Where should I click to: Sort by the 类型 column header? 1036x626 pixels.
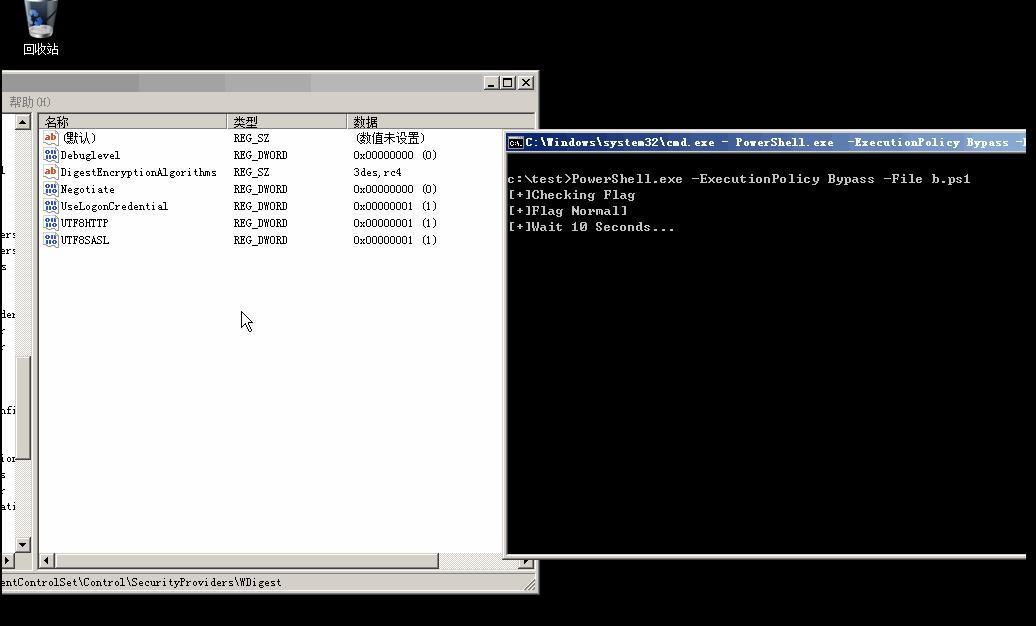coord(287,122)
